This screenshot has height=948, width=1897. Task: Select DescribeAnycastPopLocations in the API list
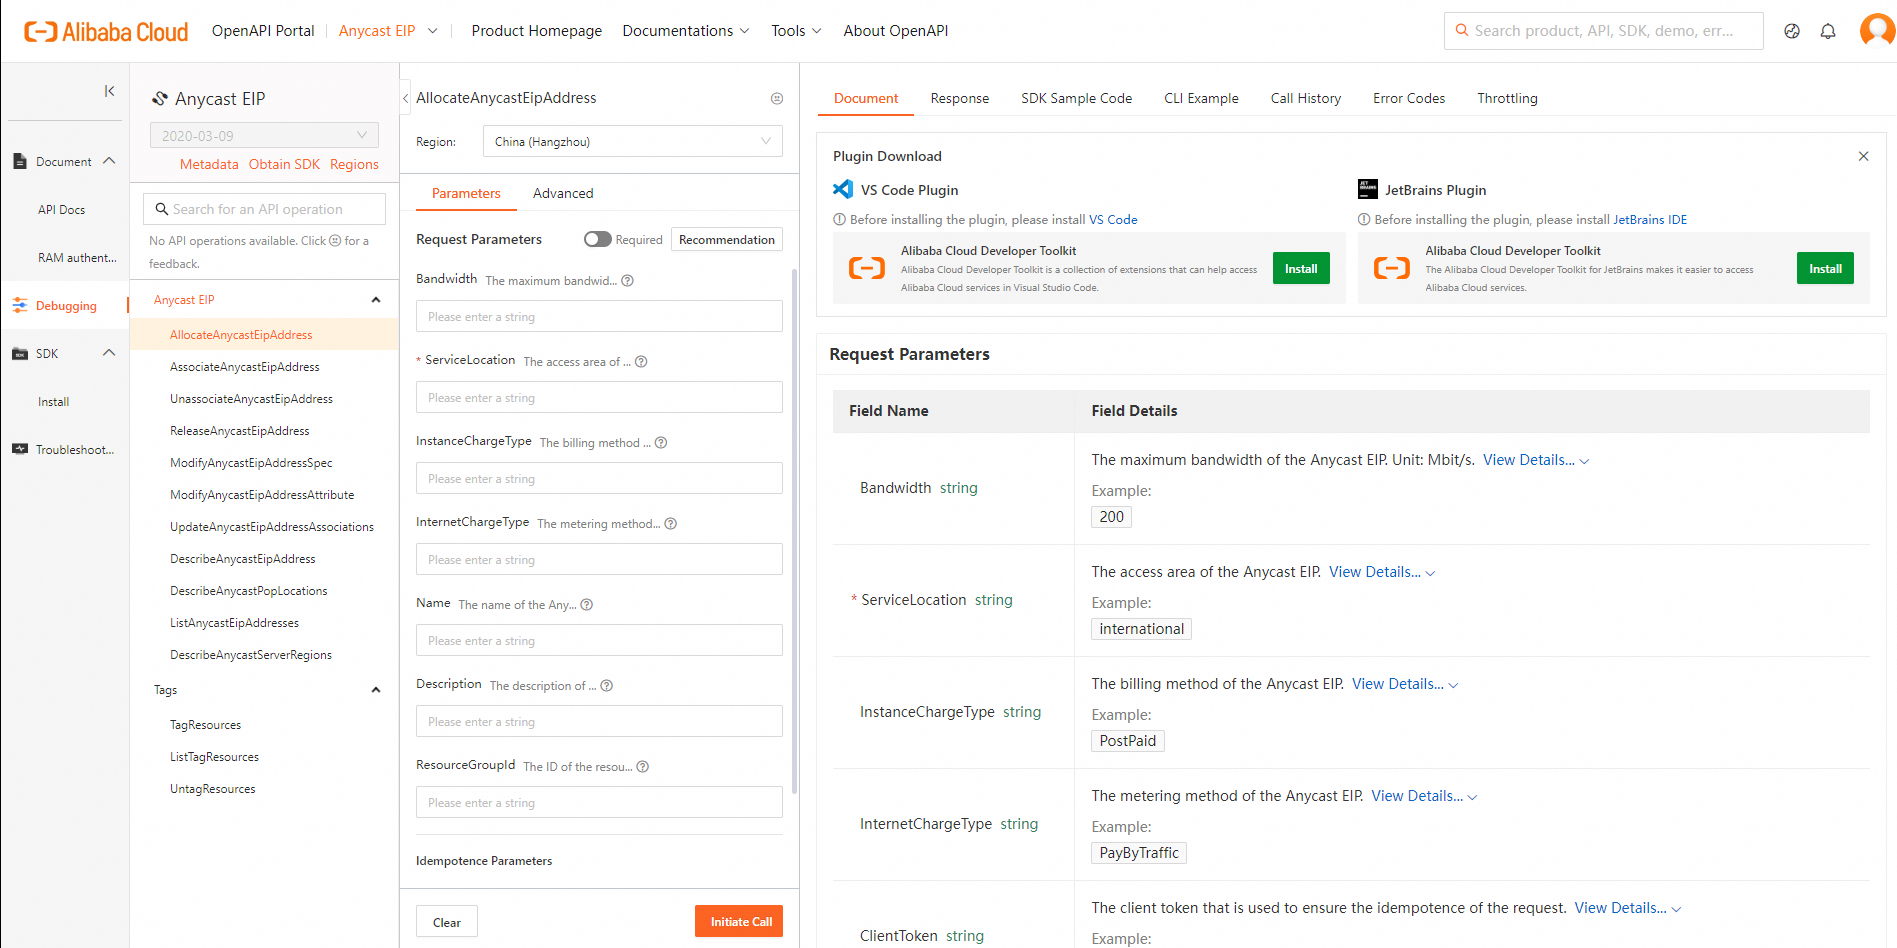click(x=249, y=591)
